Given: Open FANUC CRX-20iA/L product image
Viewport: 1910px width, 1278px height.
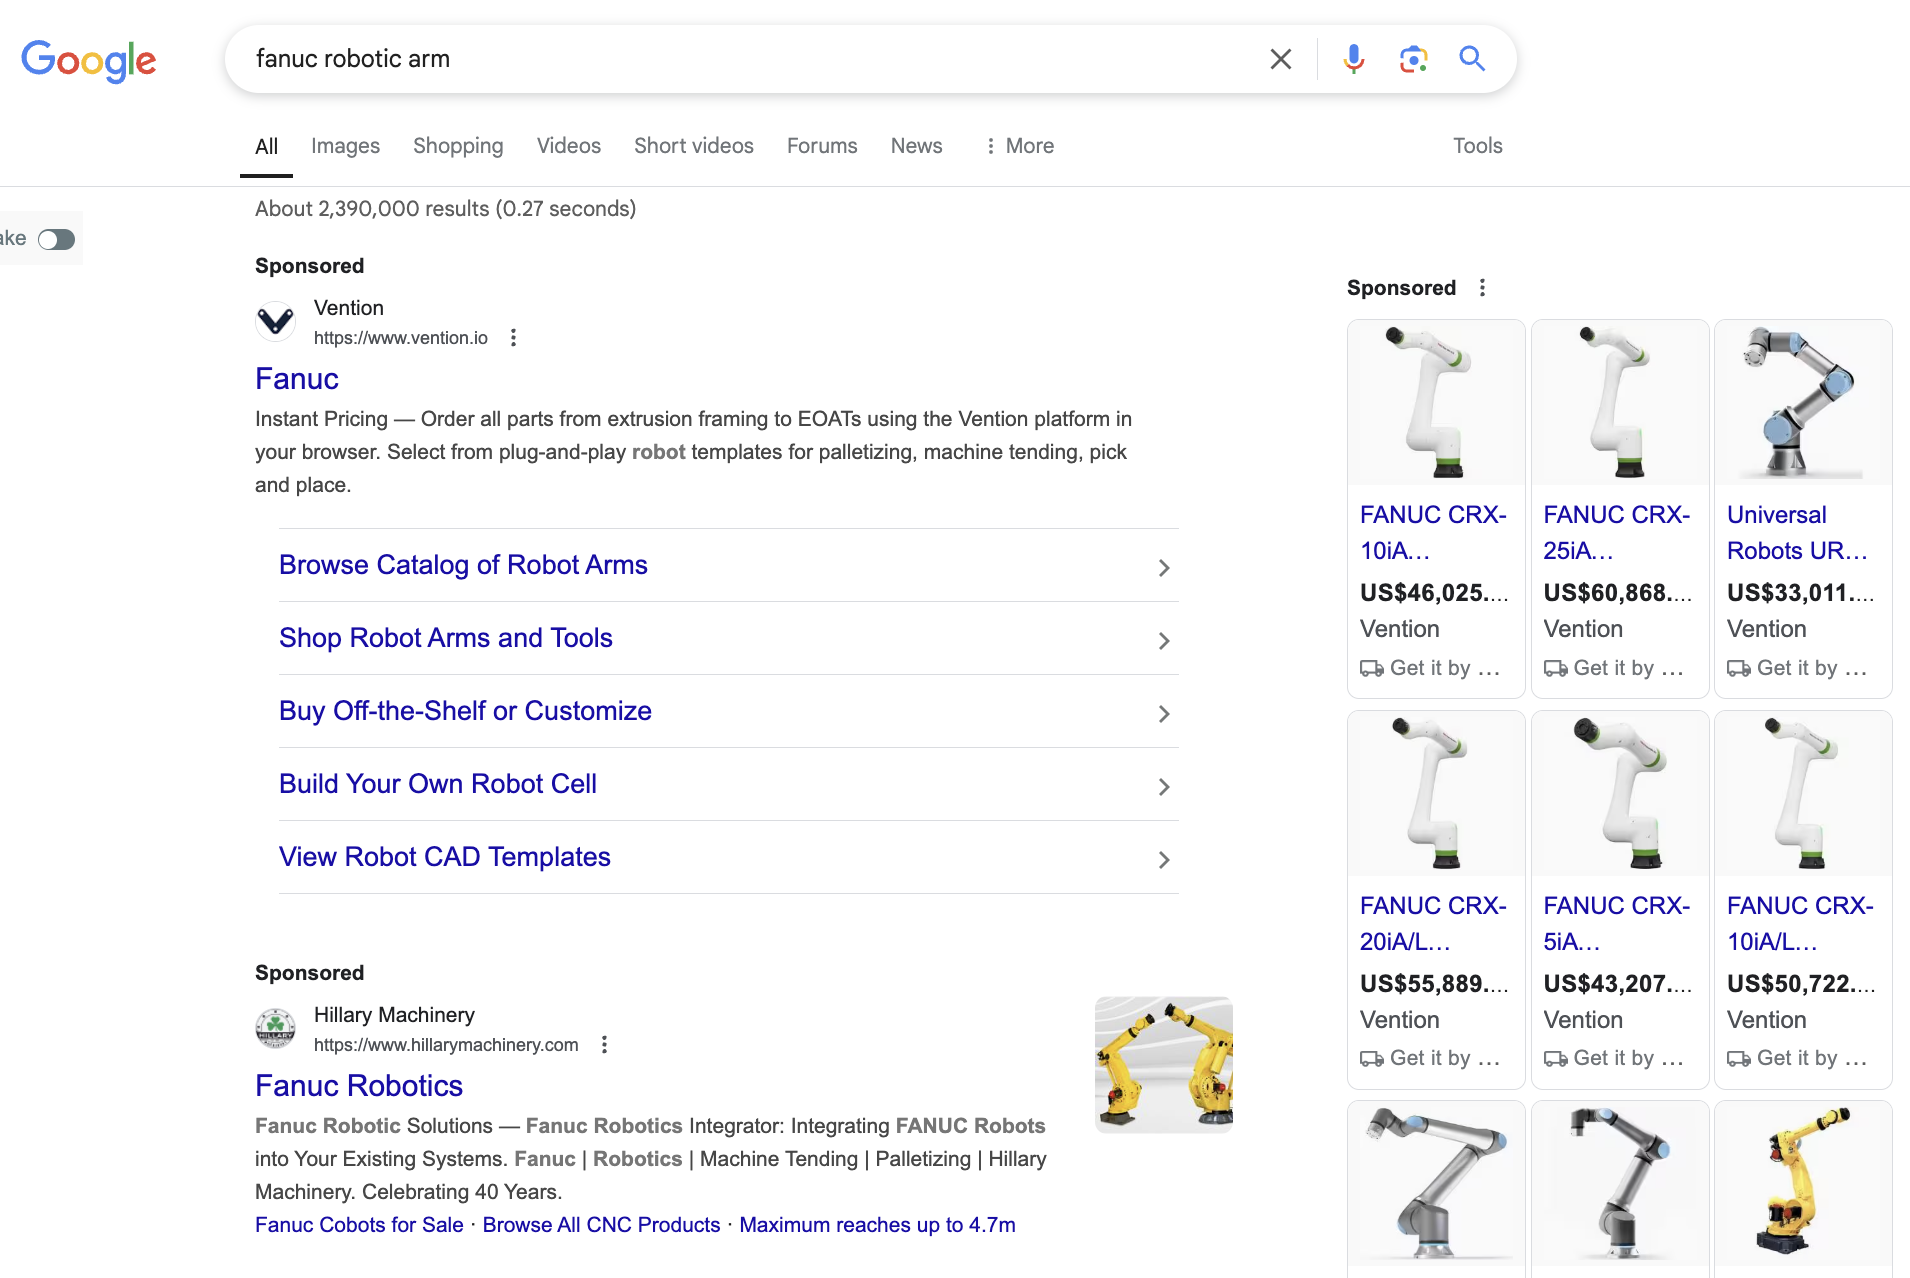Looking at the screenshot, I should [1436, 794].
